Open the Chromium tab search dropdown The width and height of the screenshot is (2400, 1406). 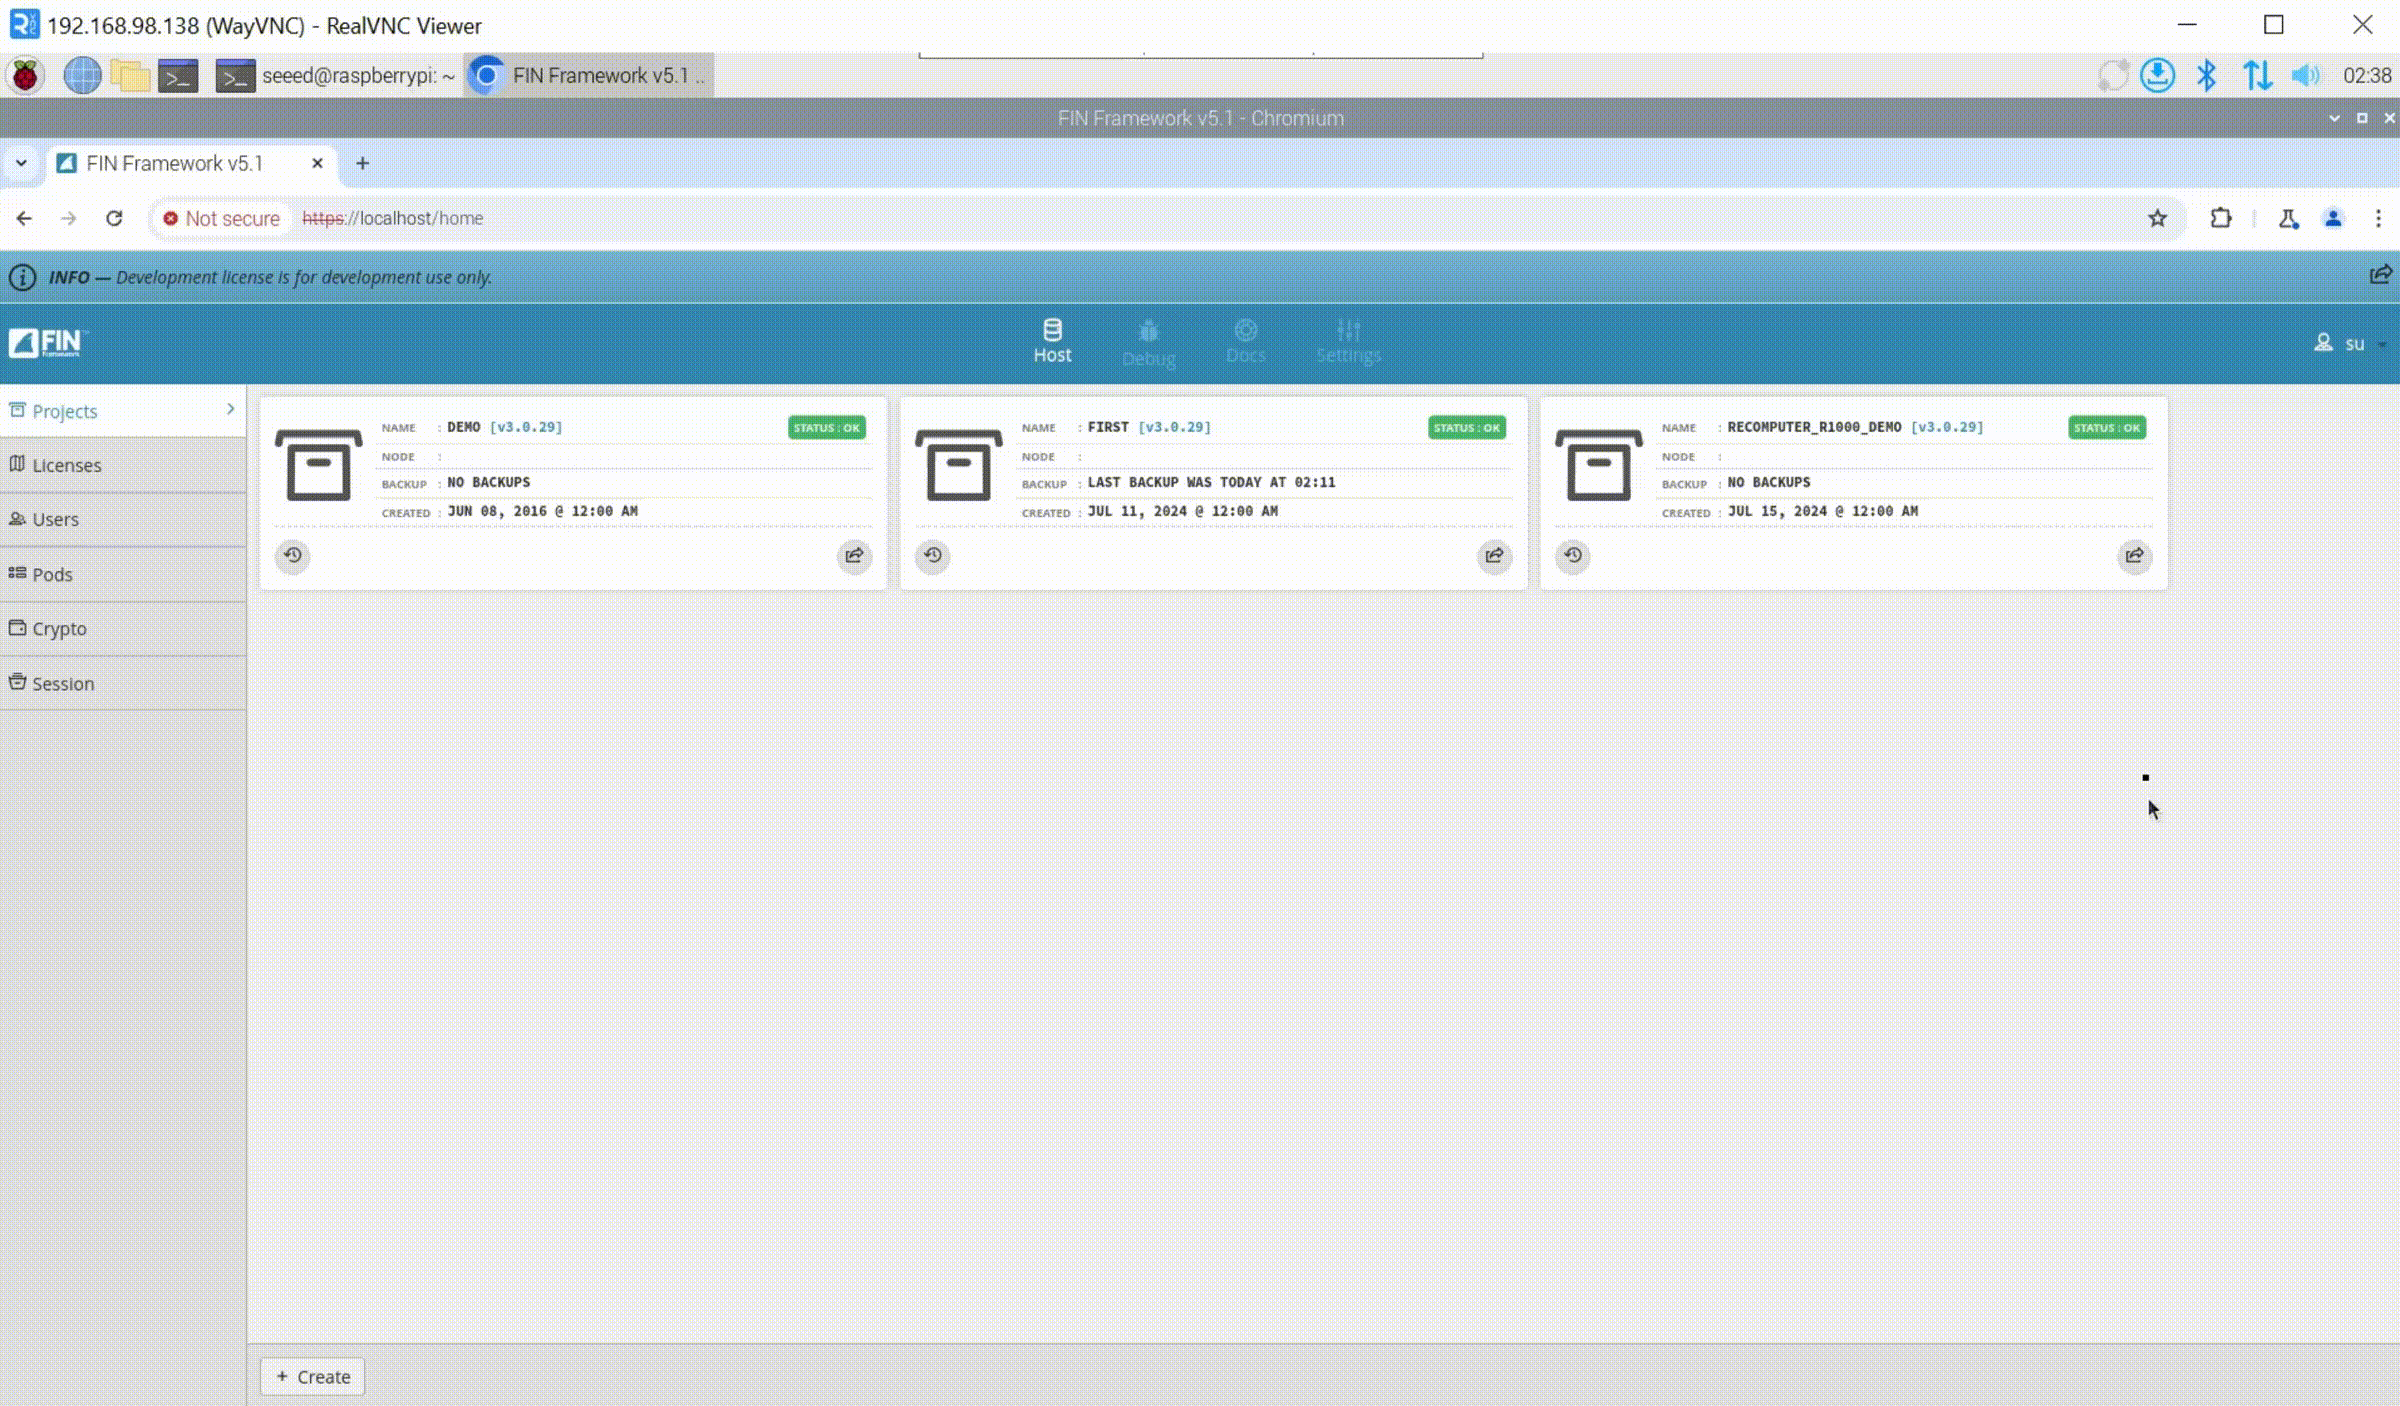(x=21, y=163)
